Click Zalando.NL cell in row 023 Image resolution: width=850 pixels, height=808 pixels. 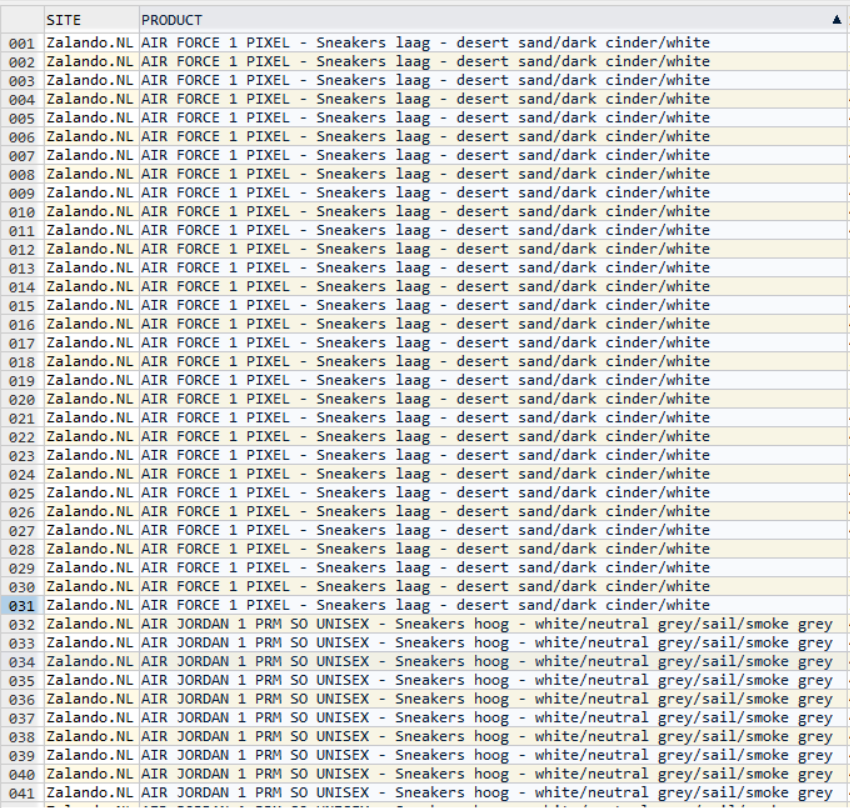coord(92,455)
